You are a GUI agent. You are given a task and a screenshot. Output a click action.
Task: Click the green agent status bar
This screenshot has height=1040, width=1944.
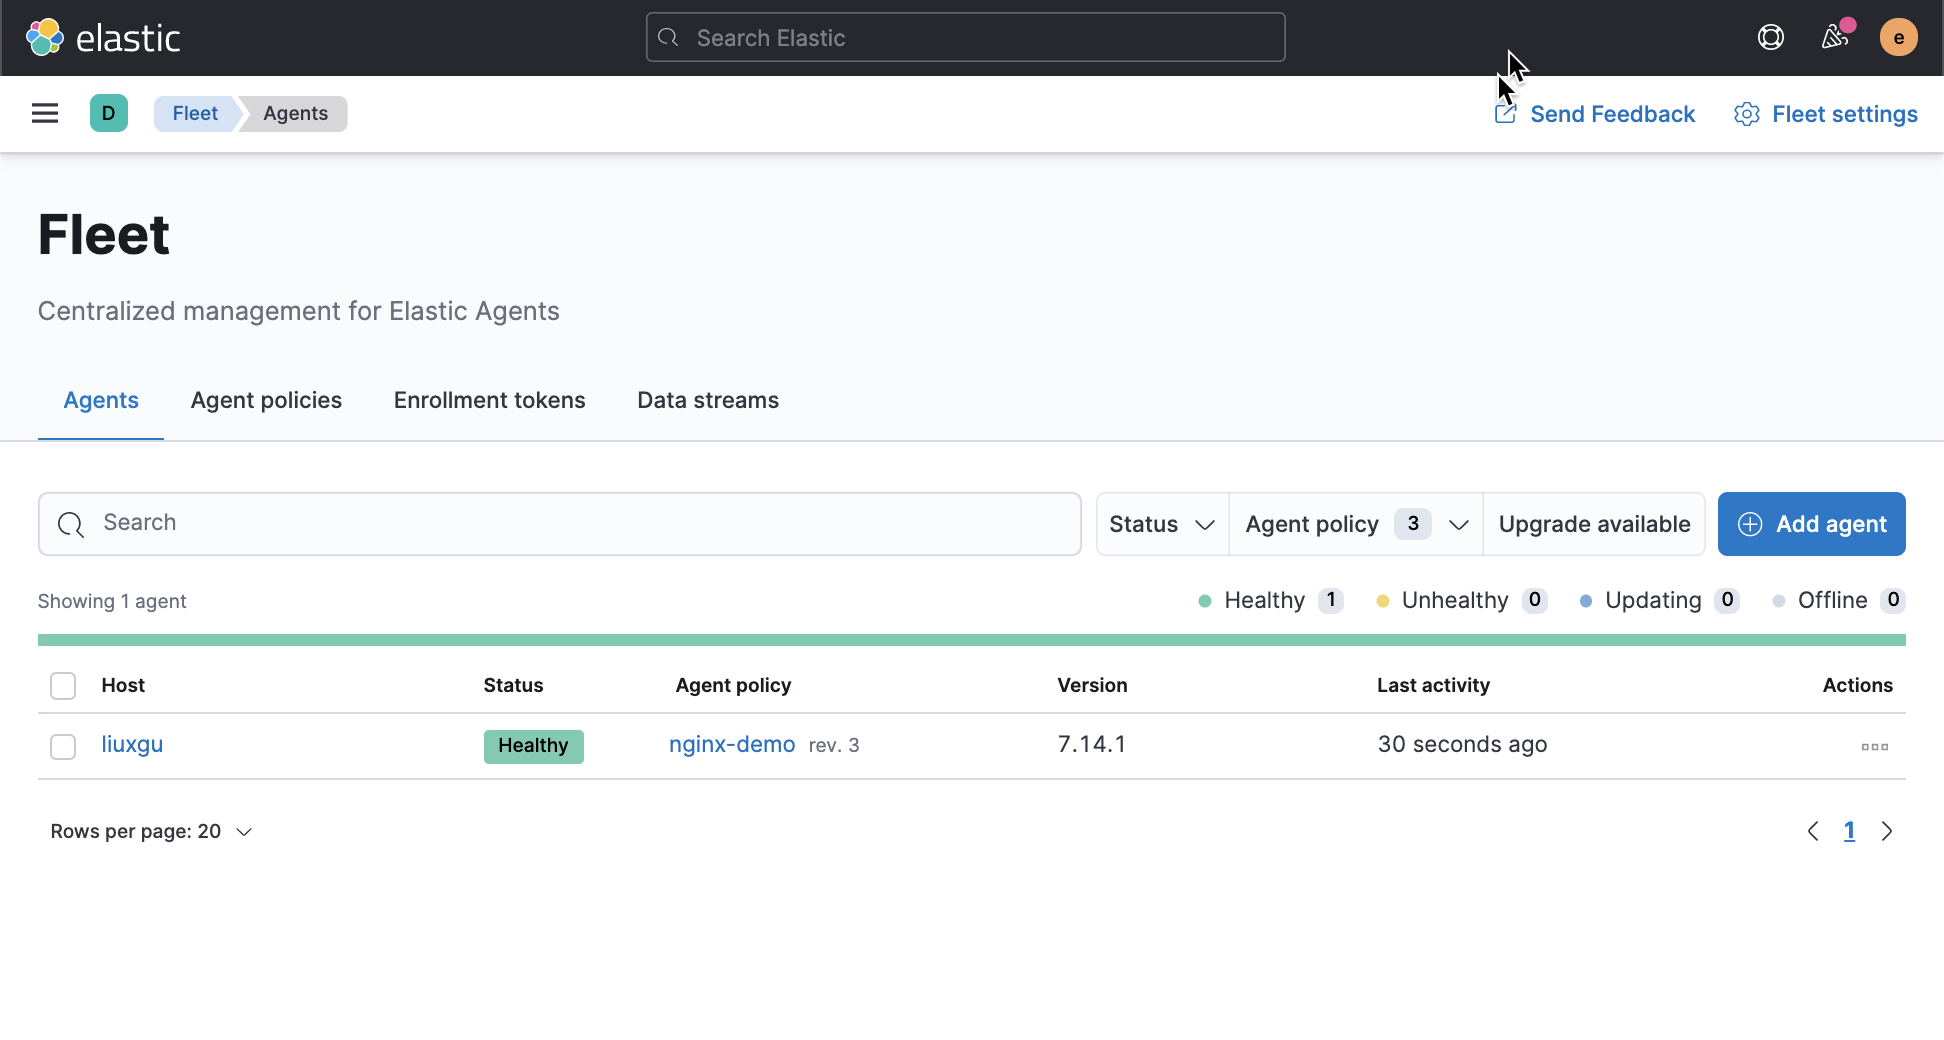tap(971, 639)
